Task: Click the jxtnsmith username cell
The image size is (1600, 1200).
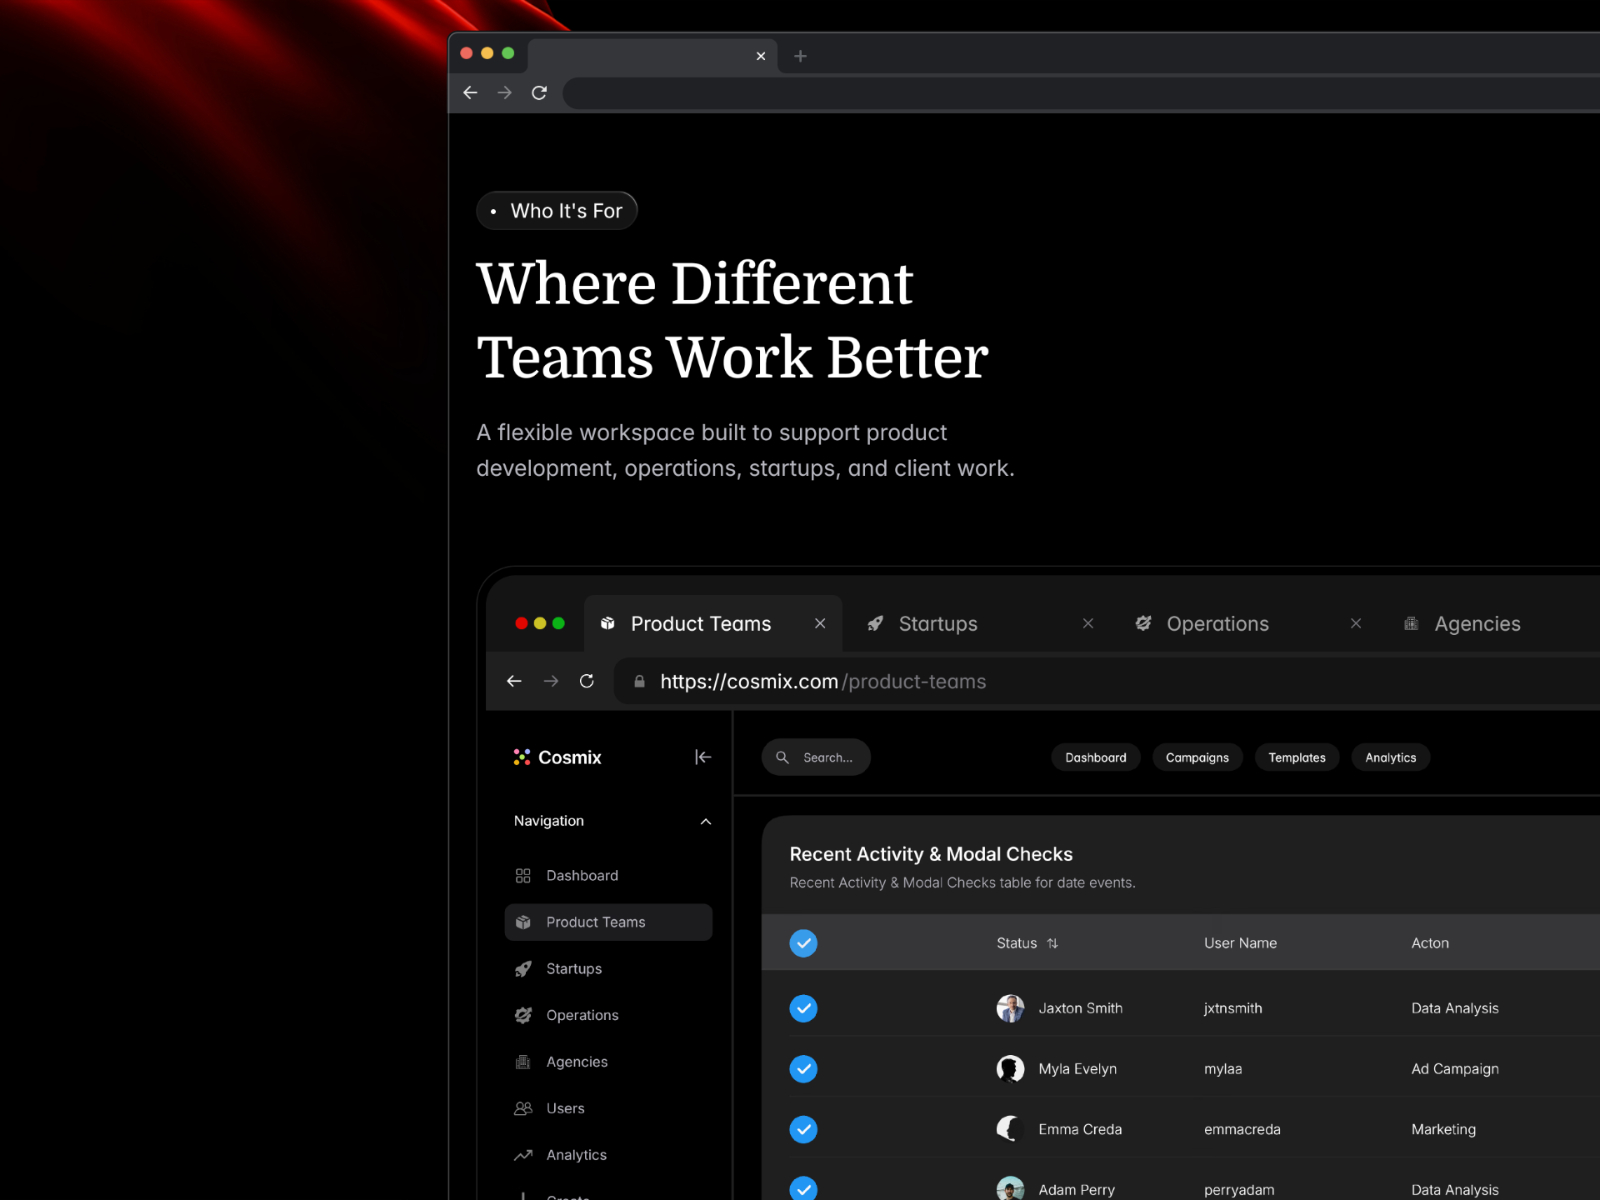Action: pyautogui.click(x=1233, y=1008)
